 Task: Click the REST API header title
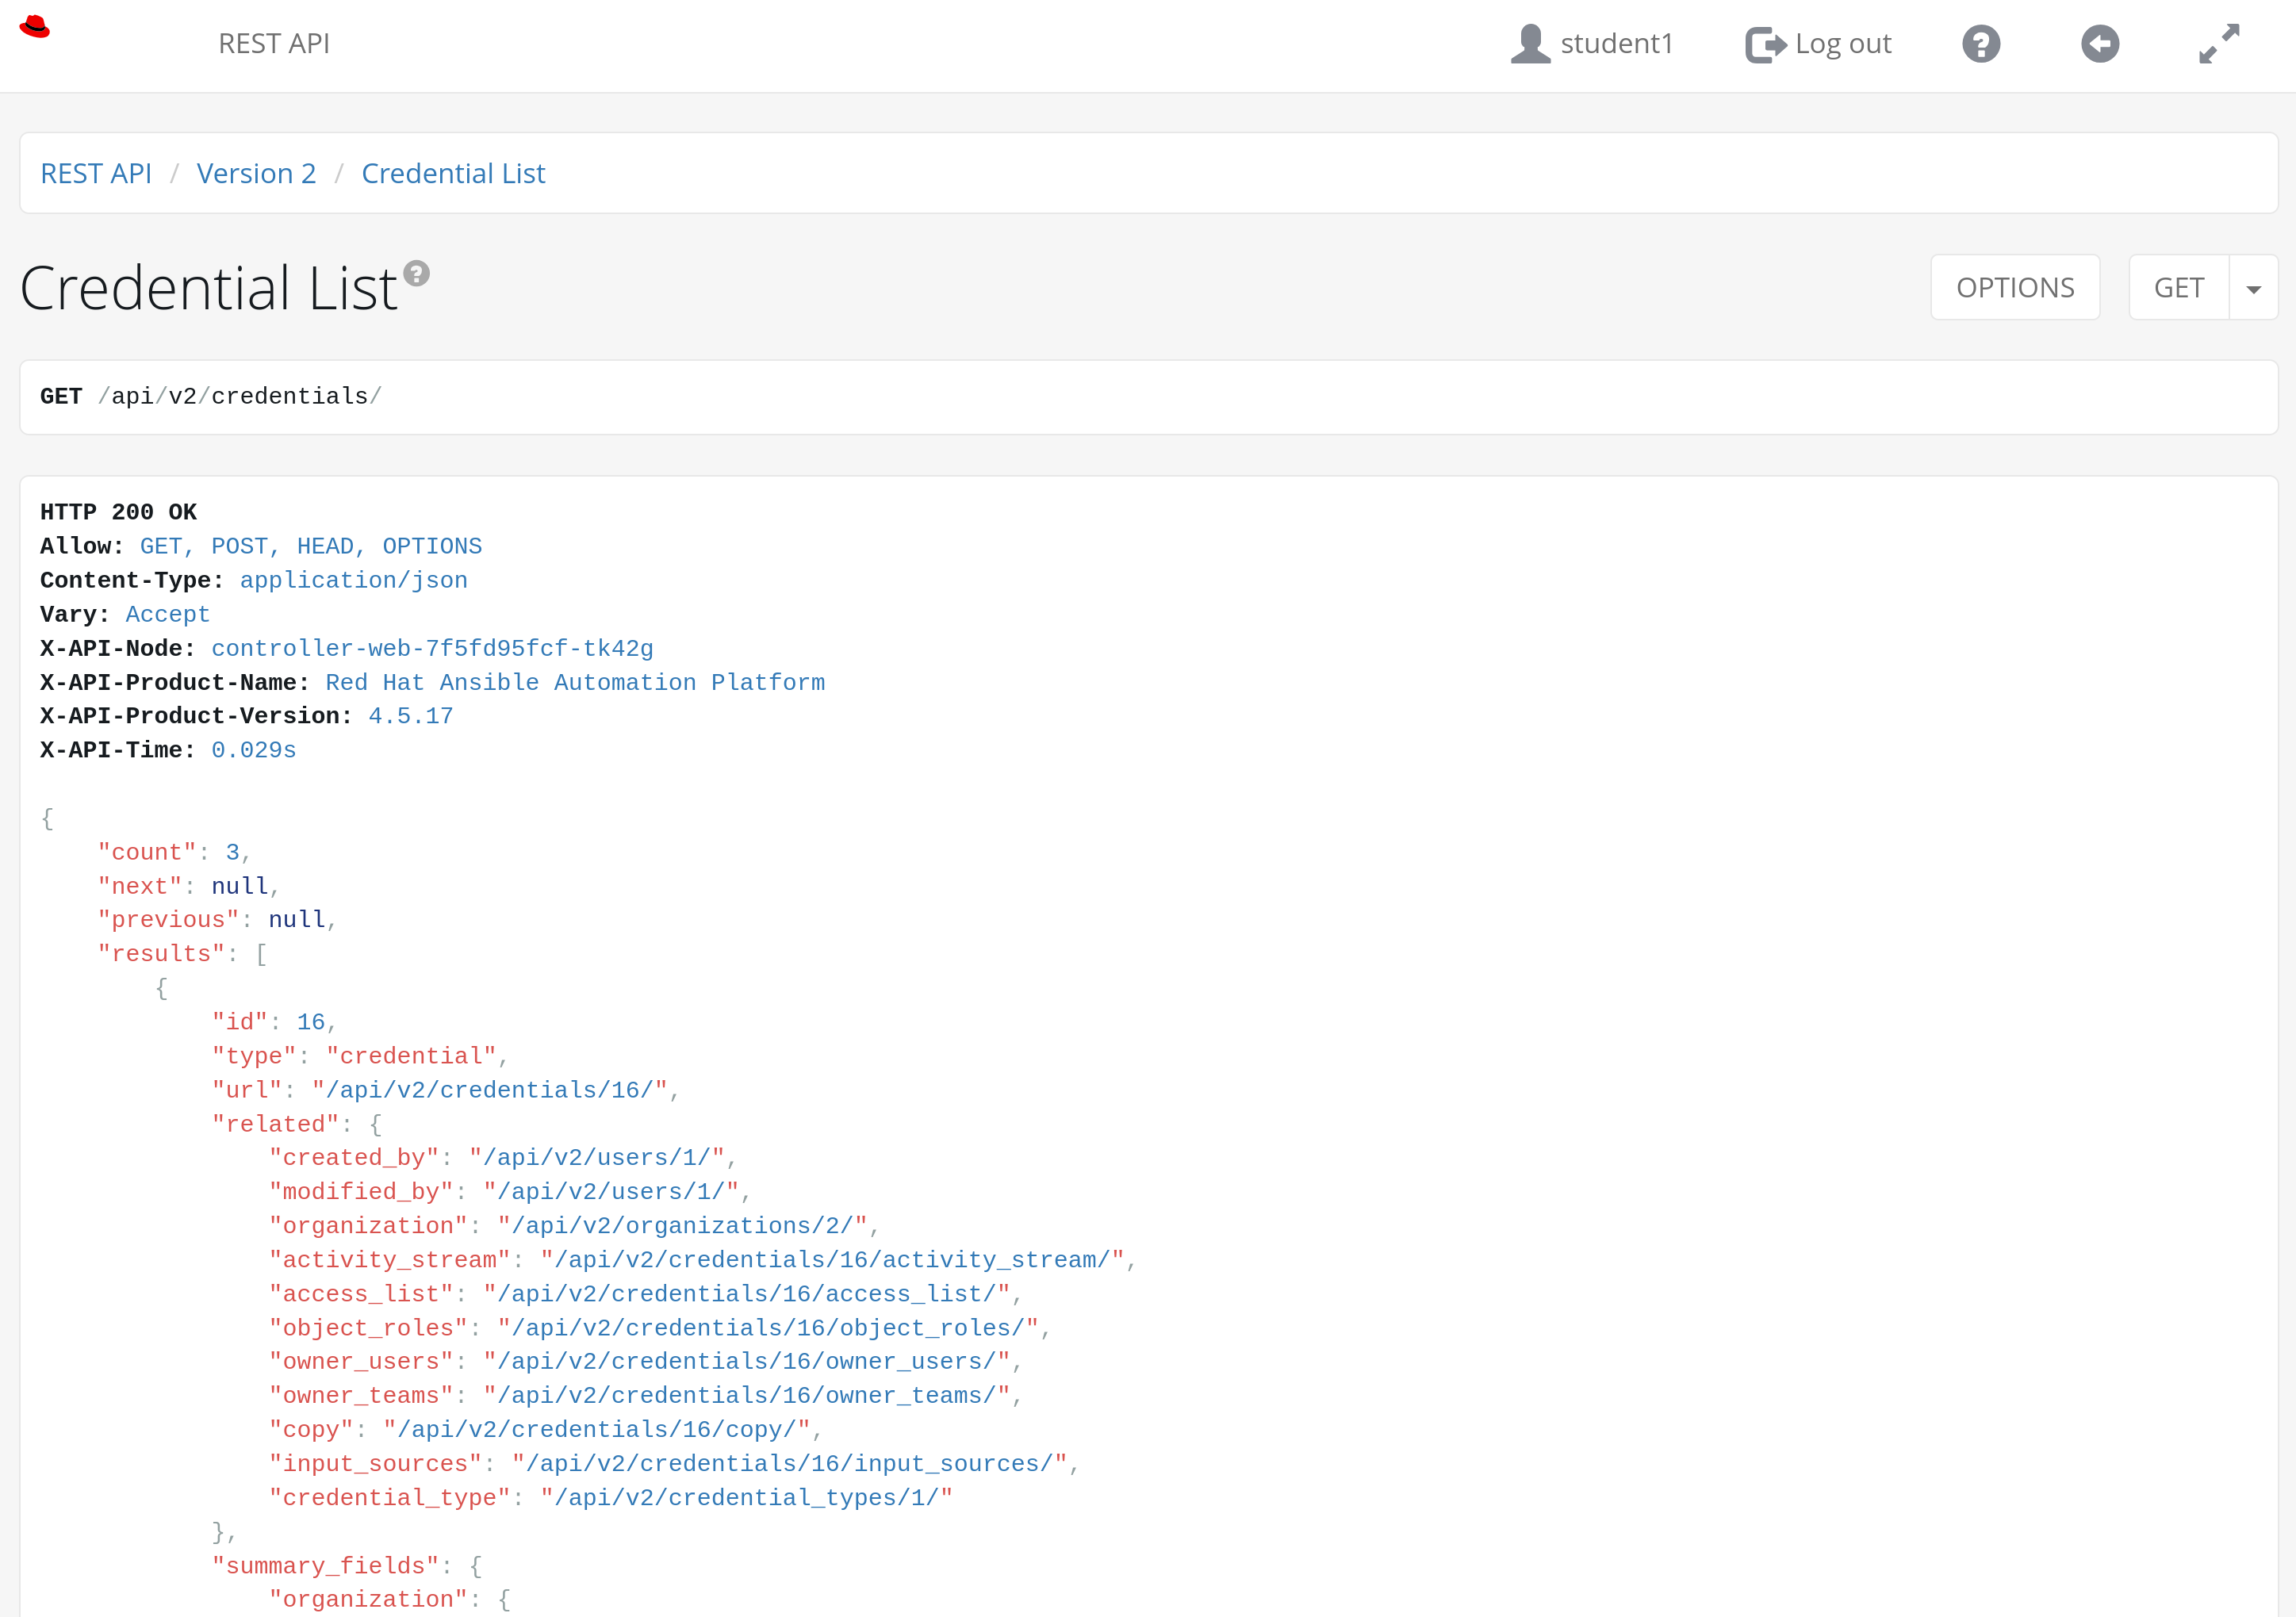pyautogui.click(x=274, y=44)
